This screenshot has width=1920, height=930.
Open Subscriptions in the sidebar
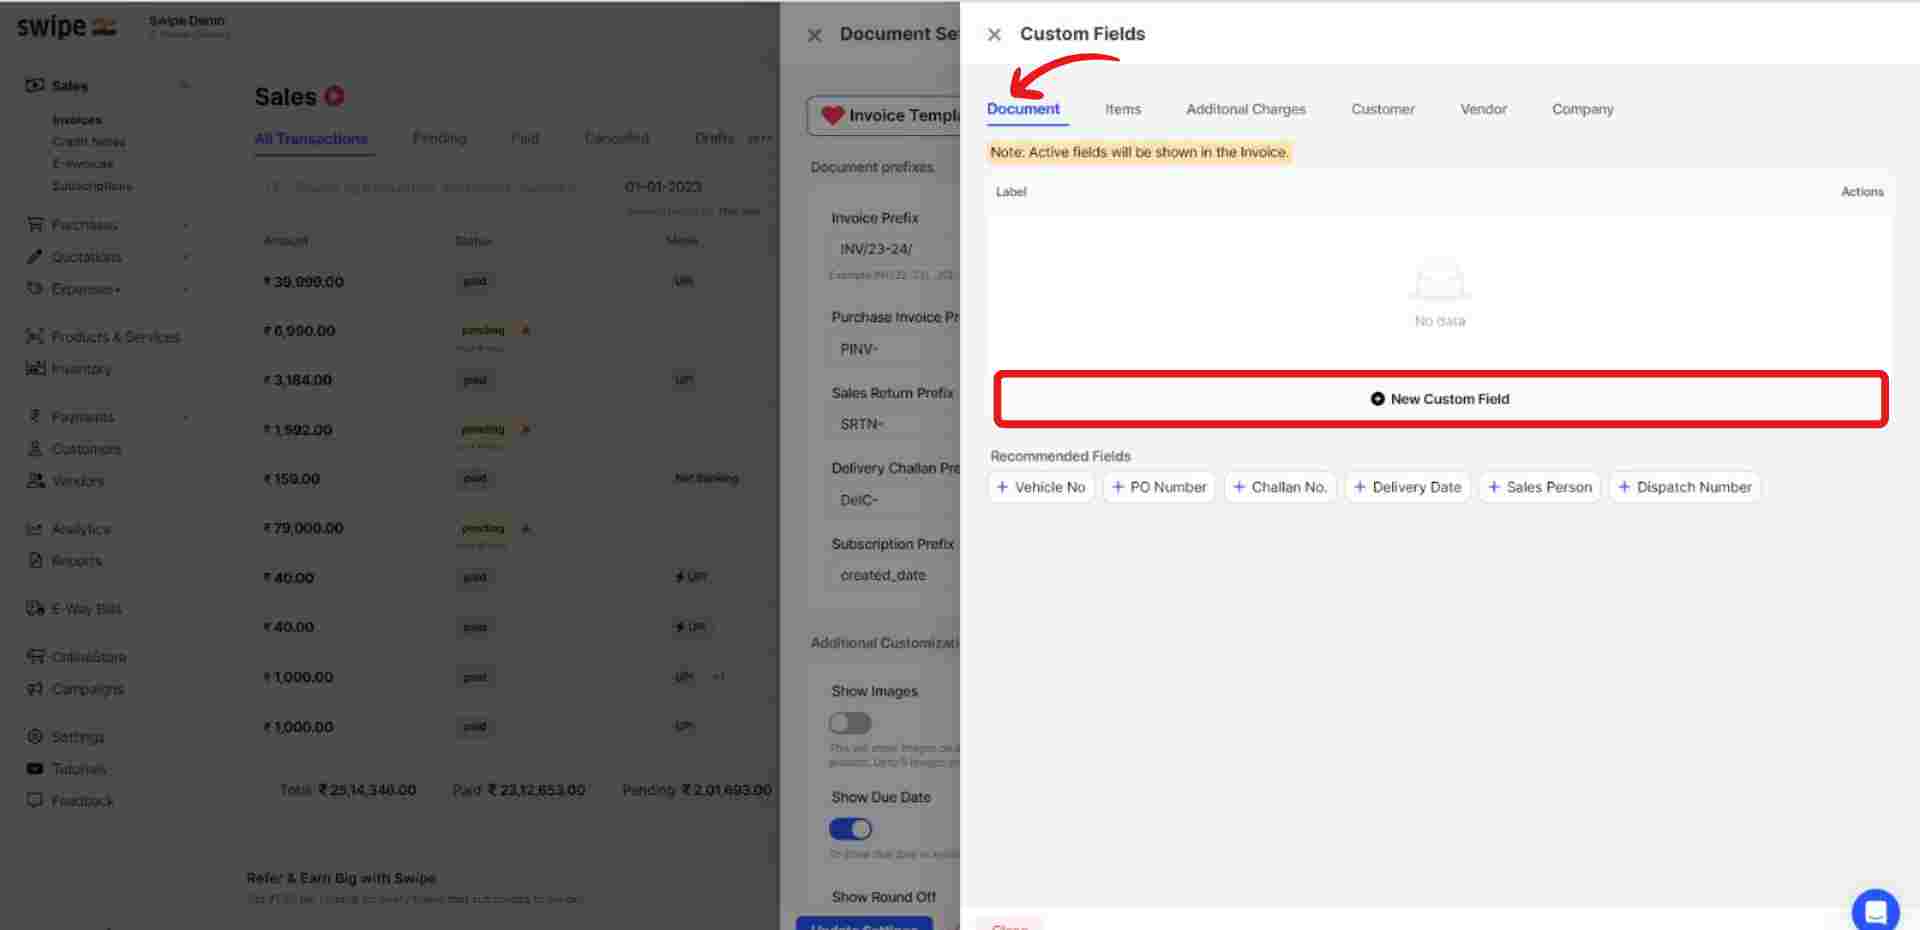coord(92,186)
